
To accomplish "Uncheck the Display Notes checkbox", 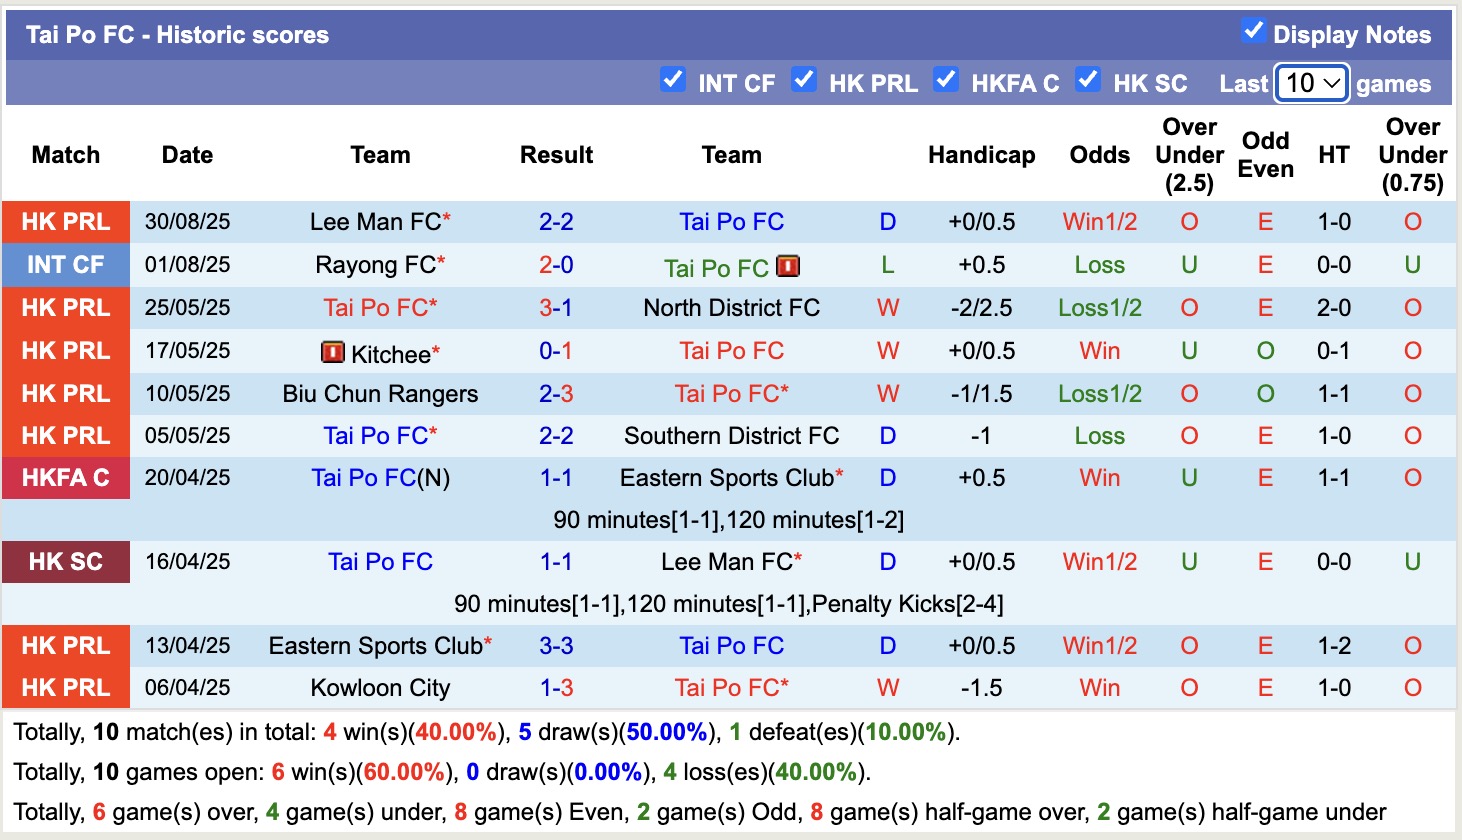I will (1253, 31).
